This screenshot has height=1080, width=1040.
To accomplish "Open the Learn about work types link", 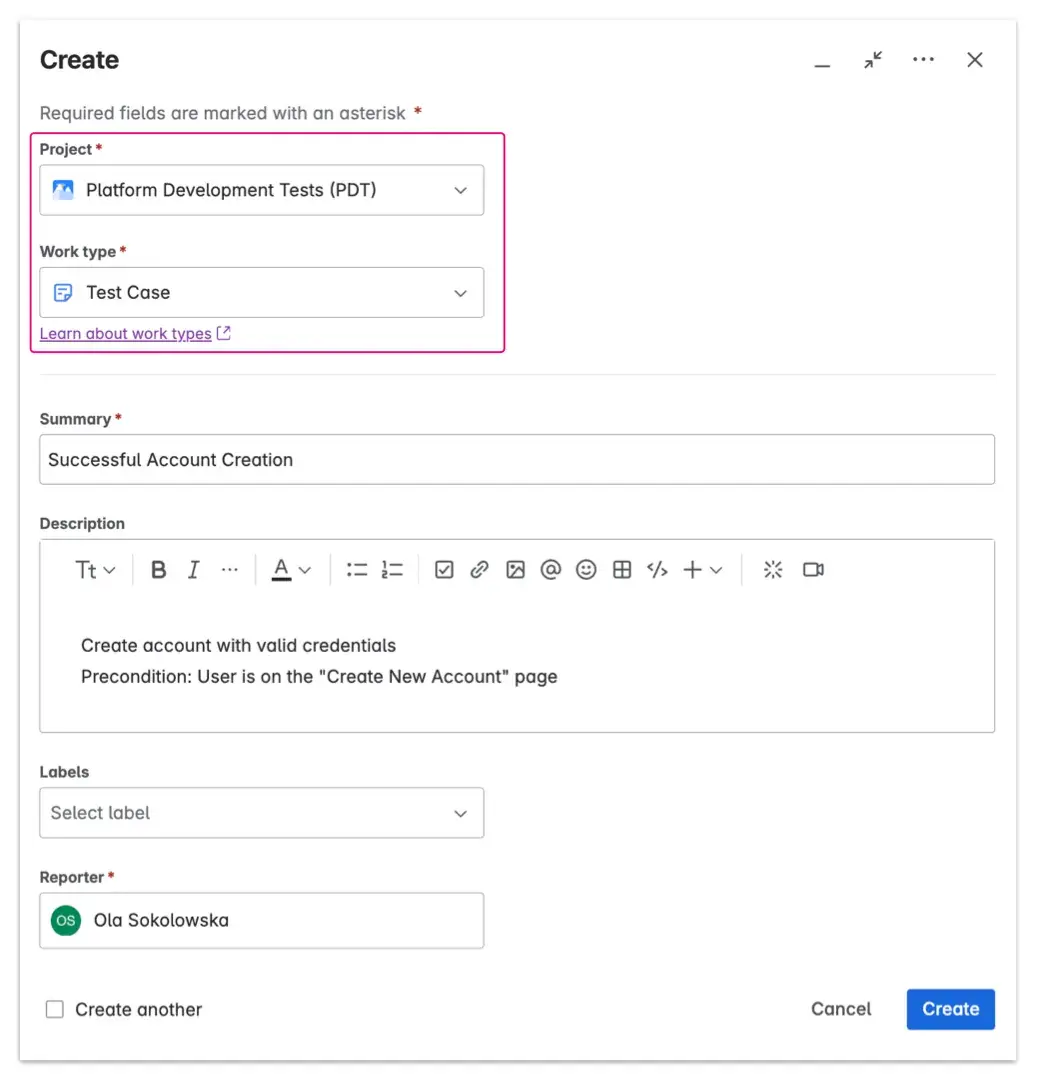I will (x=125, y=333).
